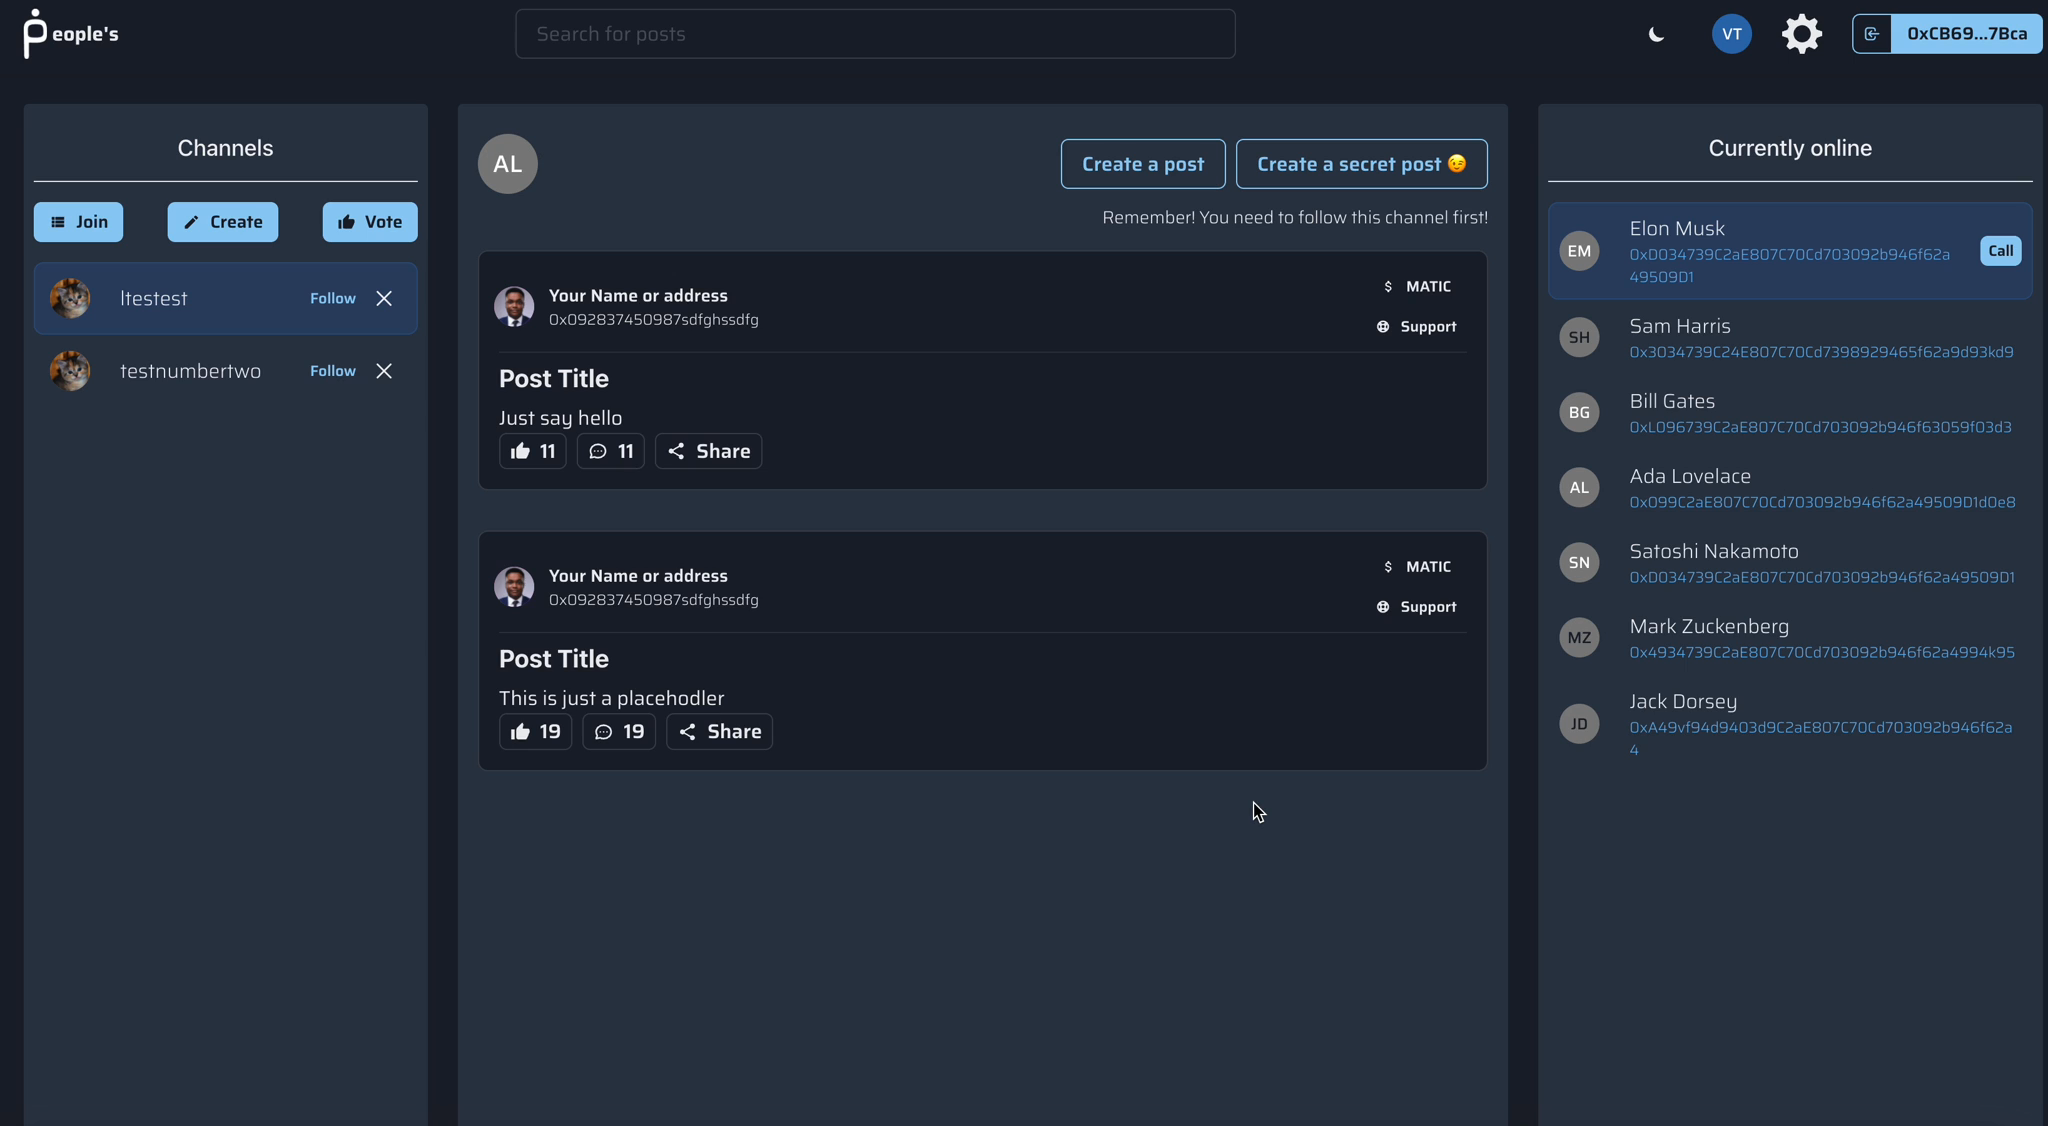
Task: Click the testnumbertwo channel cat avatar
Action: tap(70, 371)
